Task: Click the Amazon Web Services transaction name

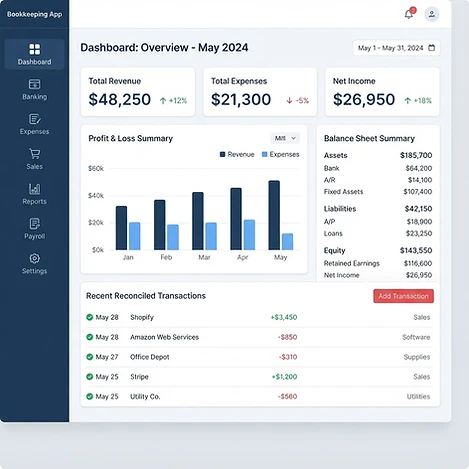Action: click(164, 337)
